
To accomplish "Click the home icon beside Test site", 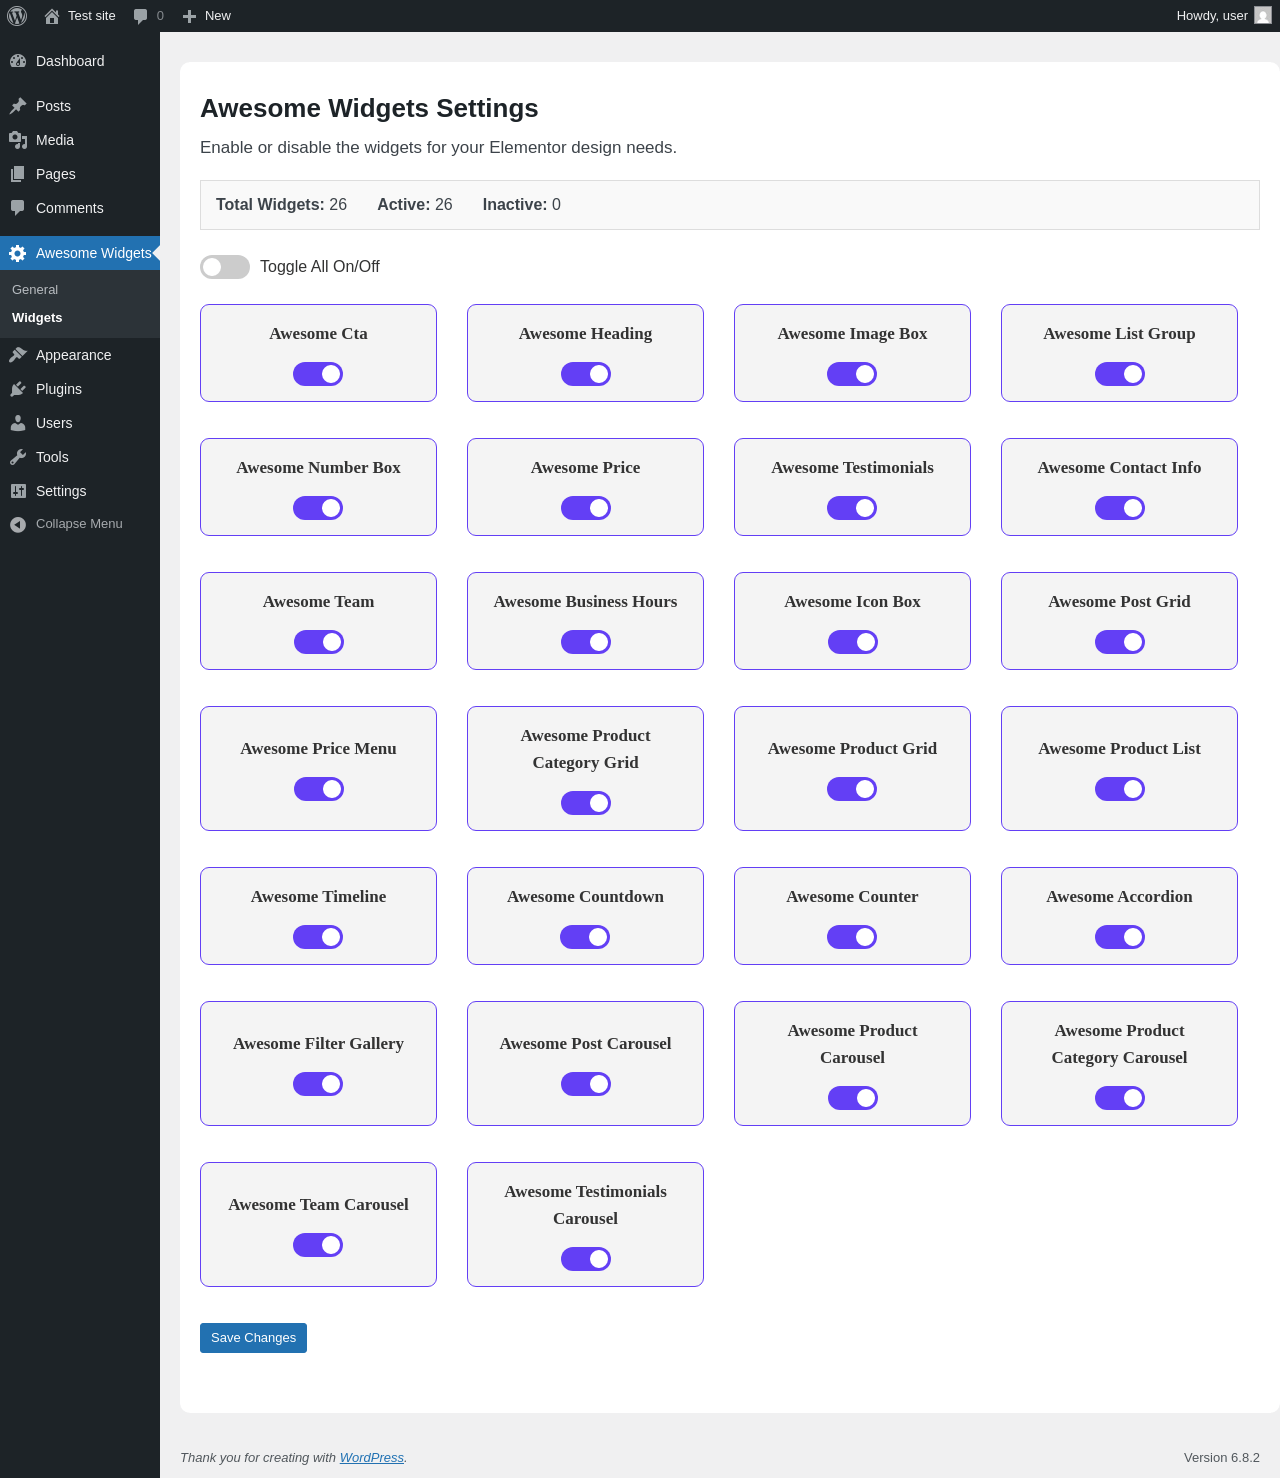I will pyautogui.click(x=52, y=16).
